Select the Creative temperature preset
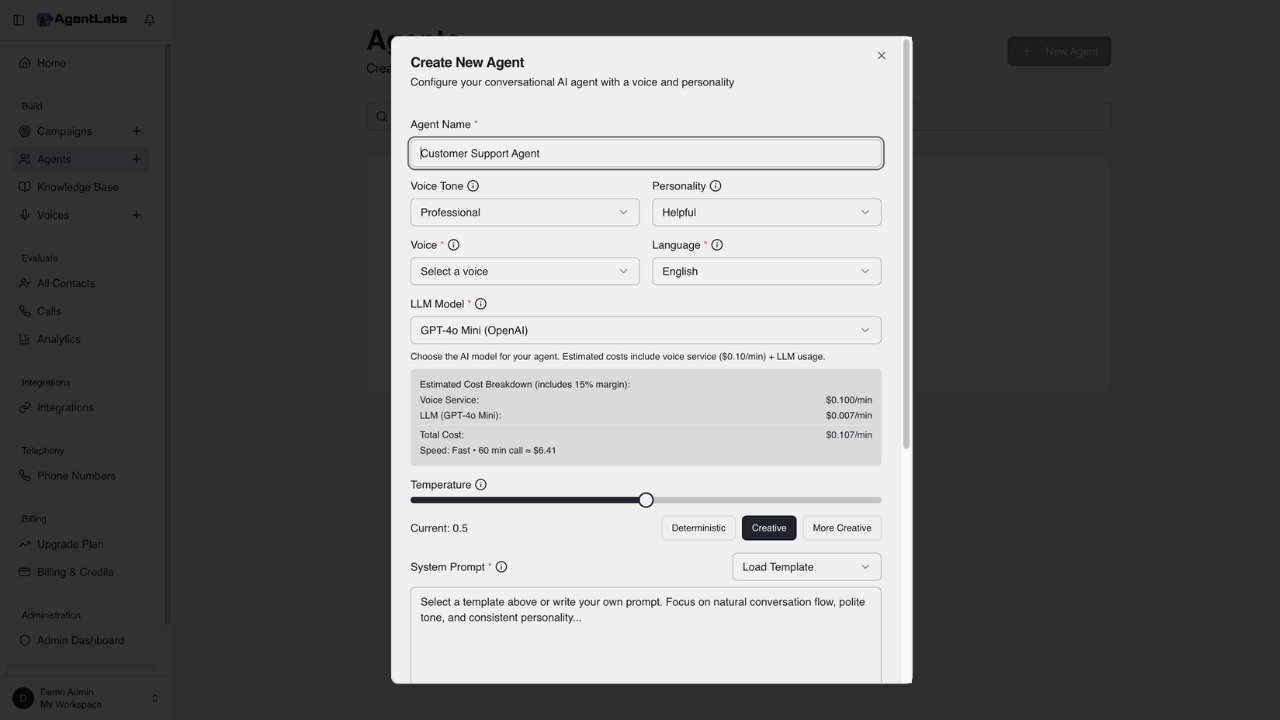 coord(769,528)
